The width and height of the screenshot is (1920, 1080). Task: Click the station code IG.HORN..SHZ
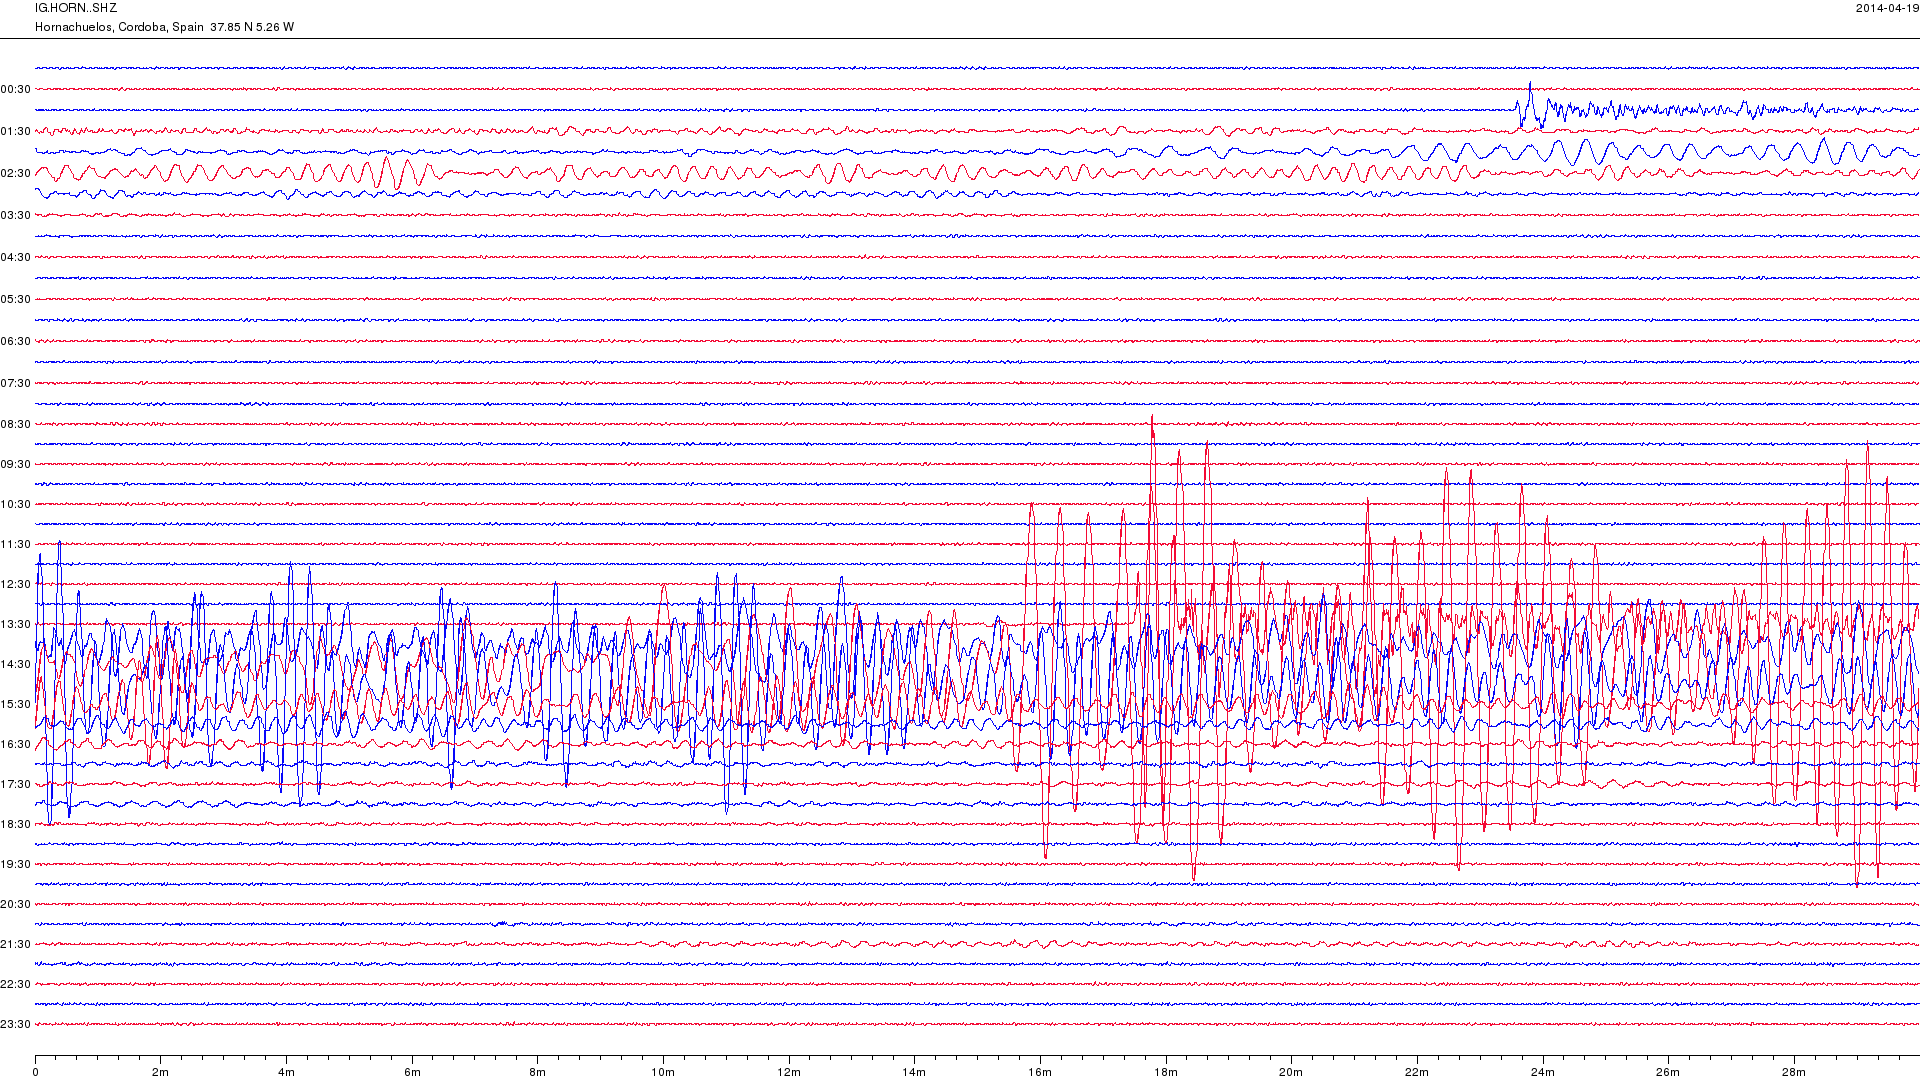(x=76, y=8)
